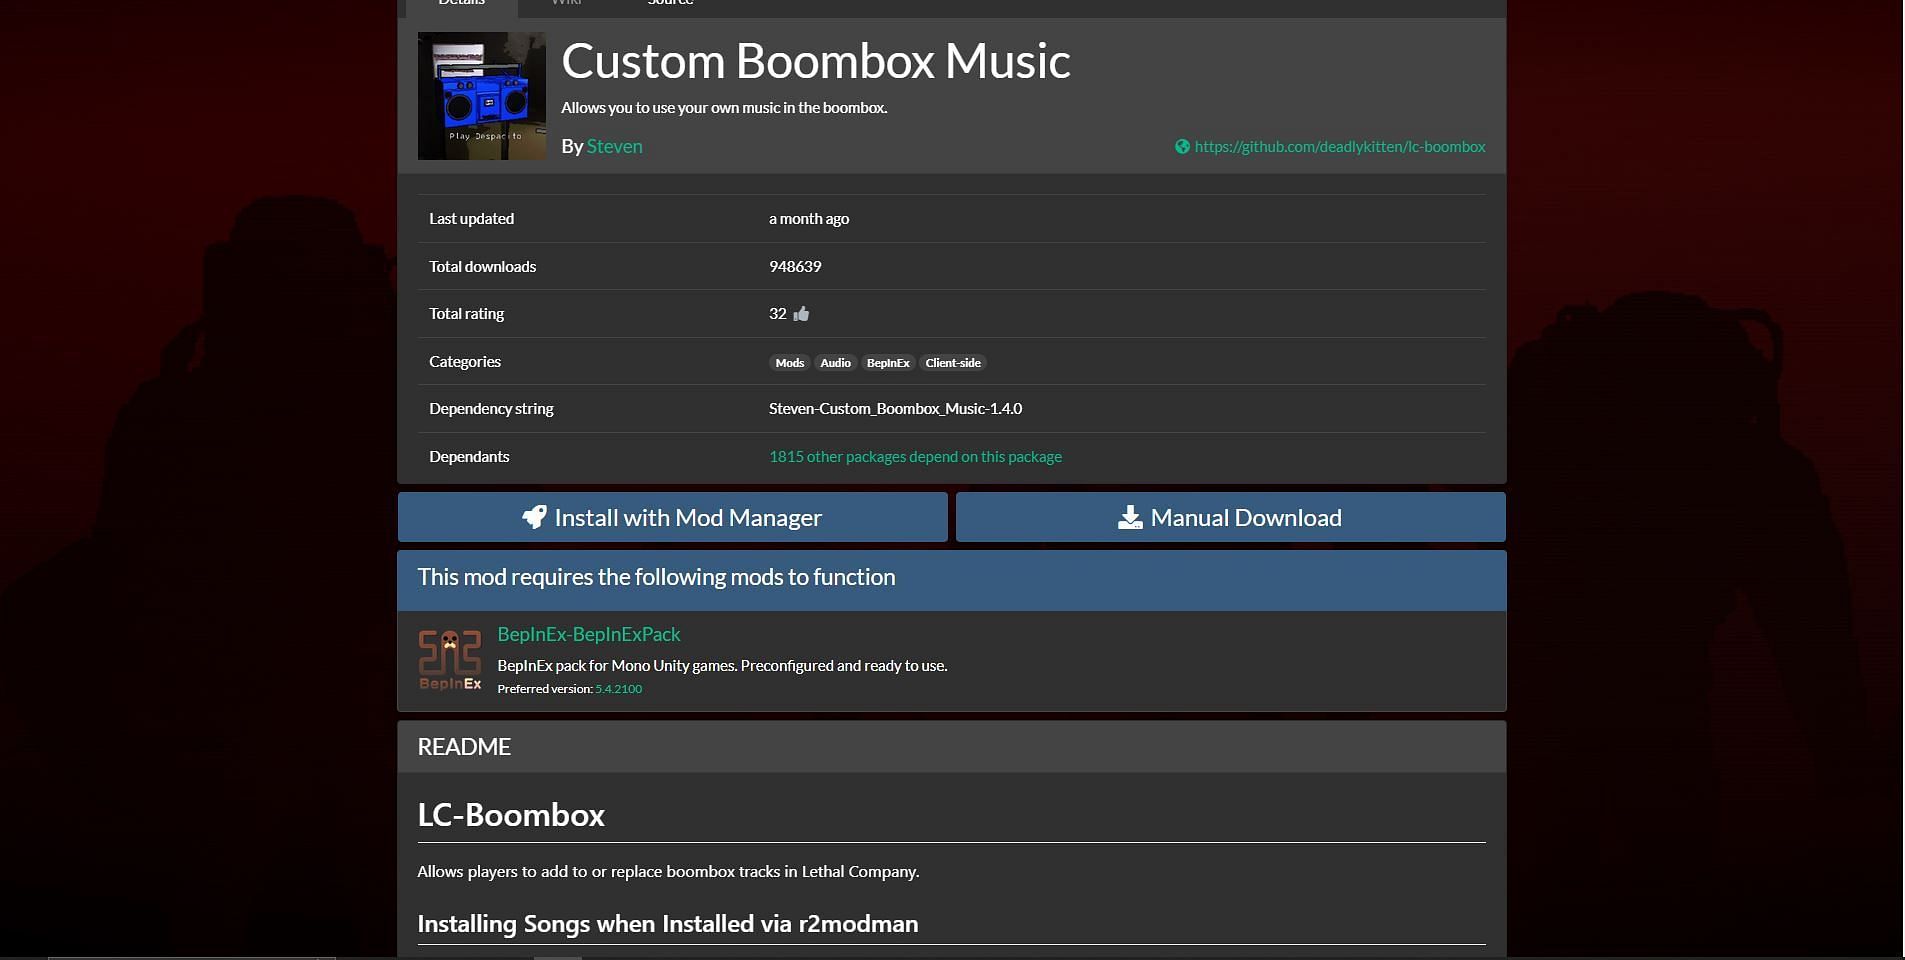Click the 'Allows you to use your own music' description

coord(724,108)
